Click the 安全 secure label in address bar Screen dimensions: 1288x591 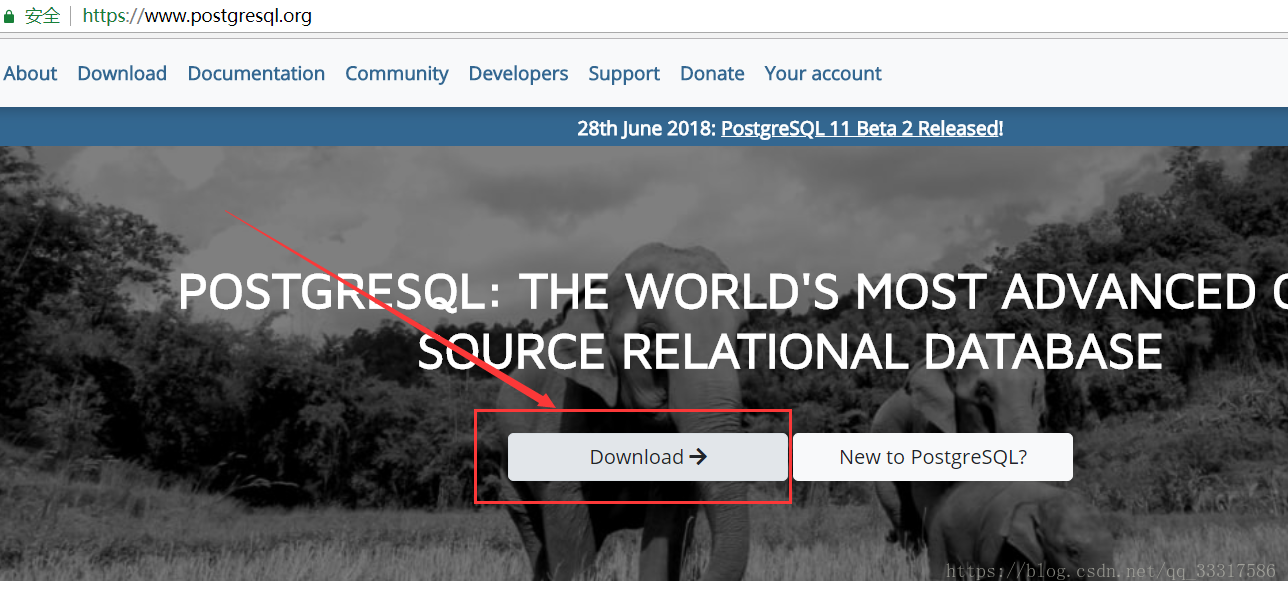42,16
